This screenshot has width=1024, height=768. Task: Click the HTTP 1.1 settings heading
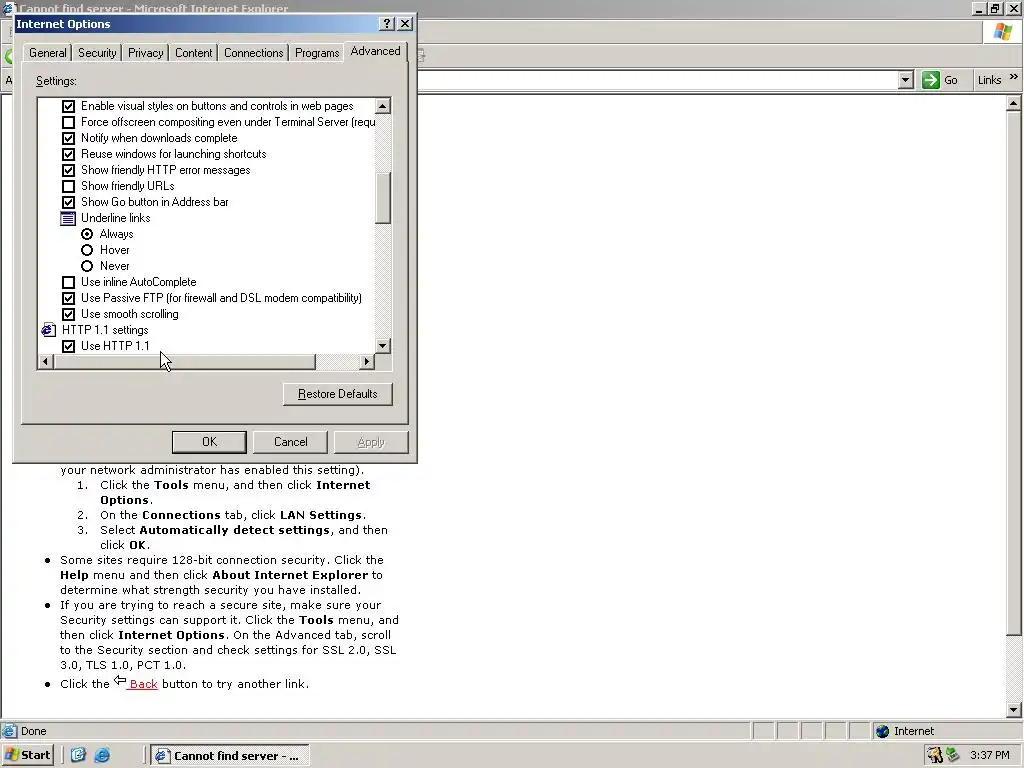[105, 330]
